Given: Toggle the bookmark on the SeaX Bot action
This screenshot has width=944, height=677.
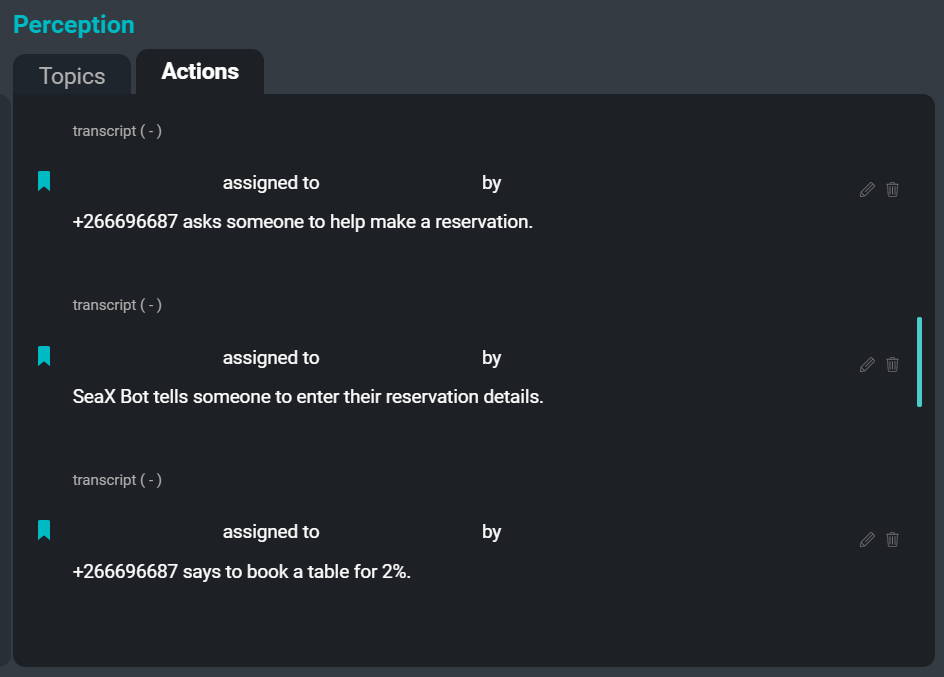Looking at the screenshot, I should pyautogui.click(x=43, y=356).
